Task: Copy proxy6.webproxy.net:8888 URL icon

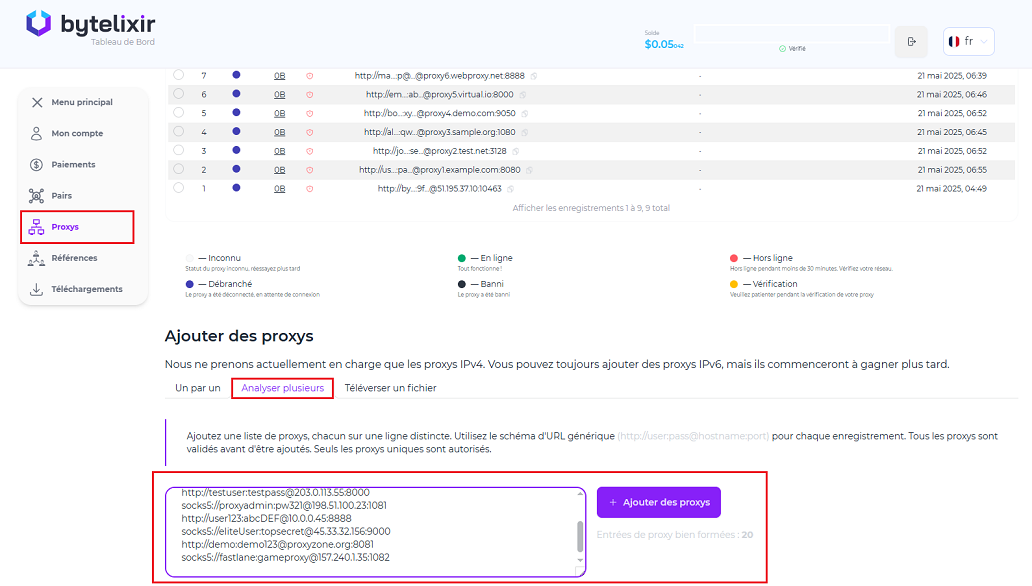Action: [x=534, y=76]
